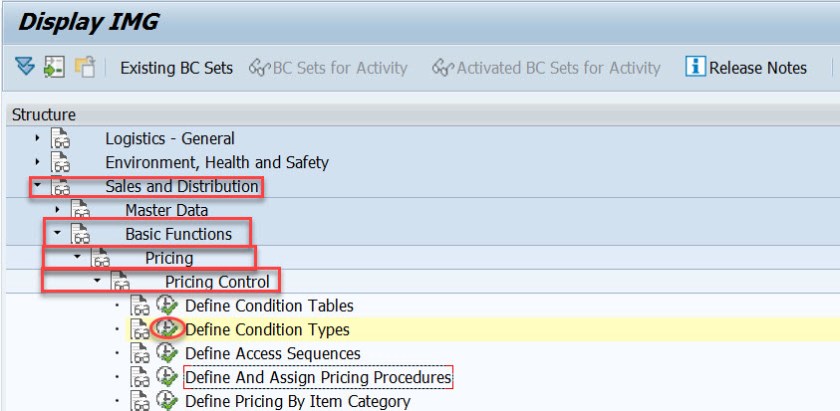
Task: Click the second toolbar icon beside Expand All
Action: pyautogui.click(x=54, y=68)
